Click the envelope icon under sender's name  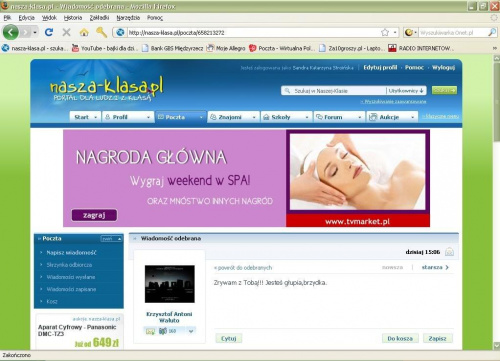point(150,331)
